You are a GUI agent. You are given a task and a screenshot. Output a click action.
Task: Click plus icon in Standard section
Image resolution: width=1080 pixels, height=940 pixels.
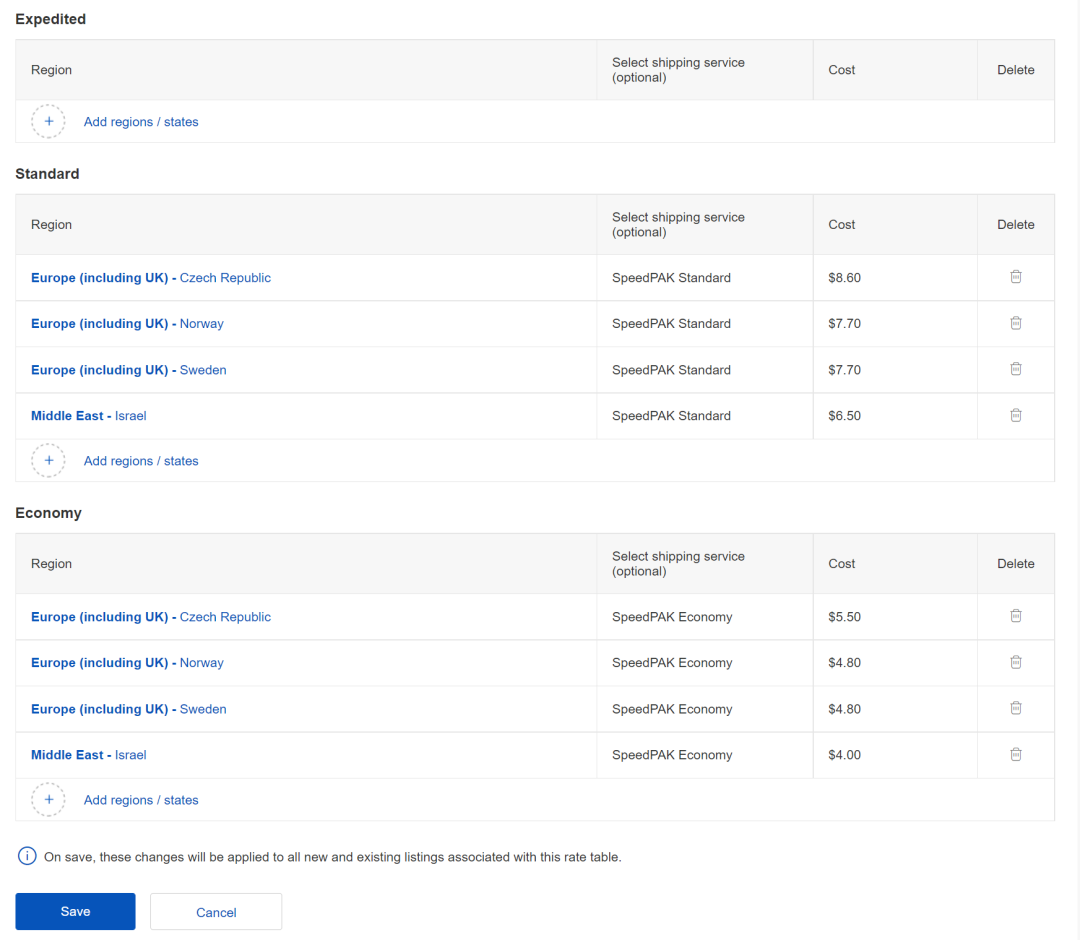pyautogui.click(x=48, y=460)
